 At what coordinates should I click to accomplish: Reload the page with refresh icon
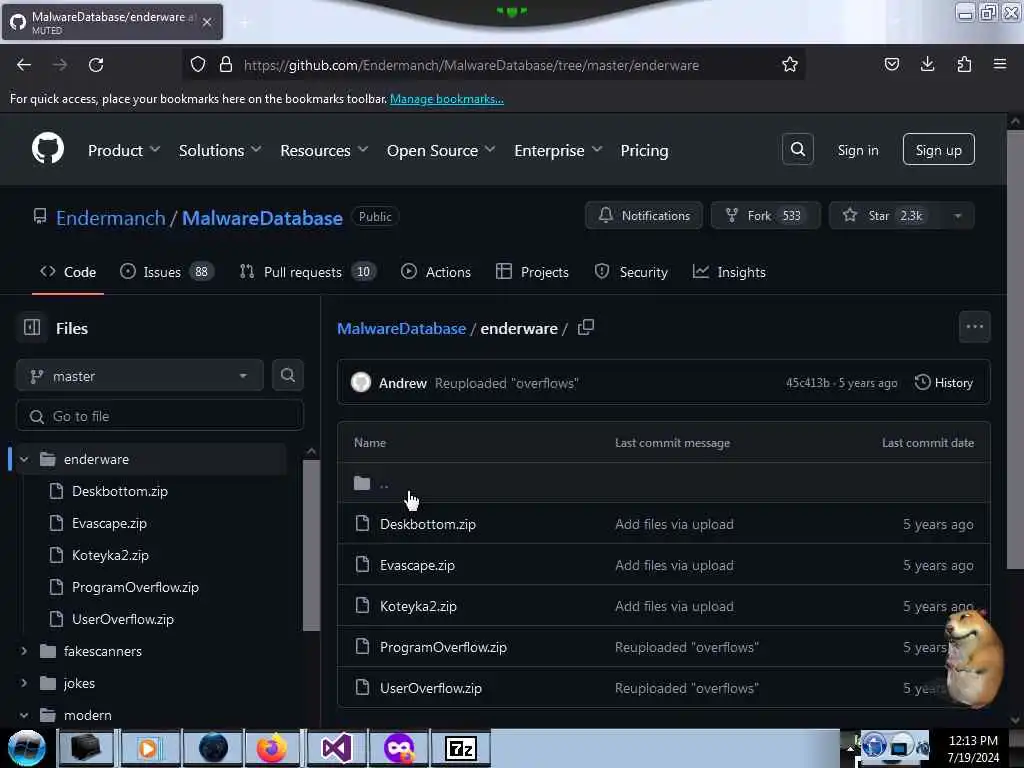[x=96, y=65]
